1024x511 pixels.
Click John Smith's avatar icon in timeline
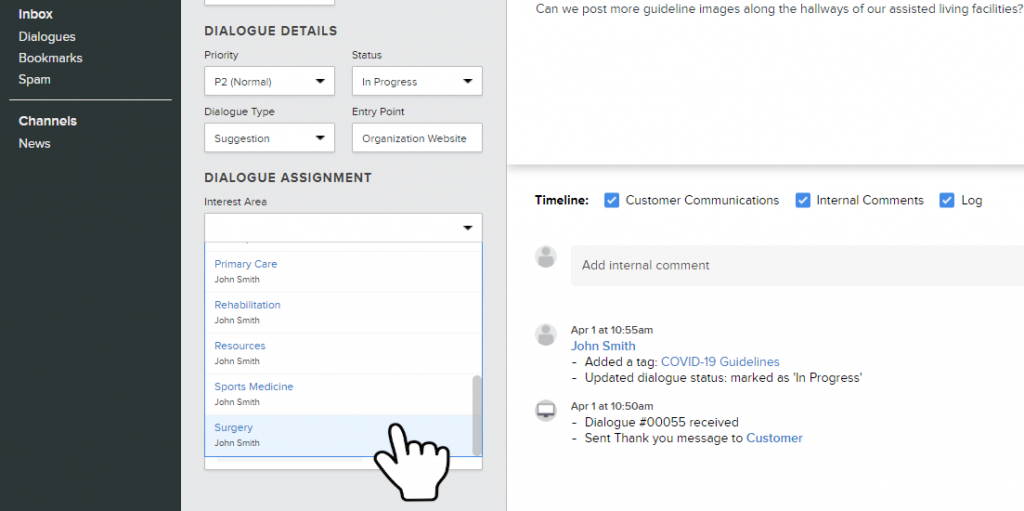[546, 335]
